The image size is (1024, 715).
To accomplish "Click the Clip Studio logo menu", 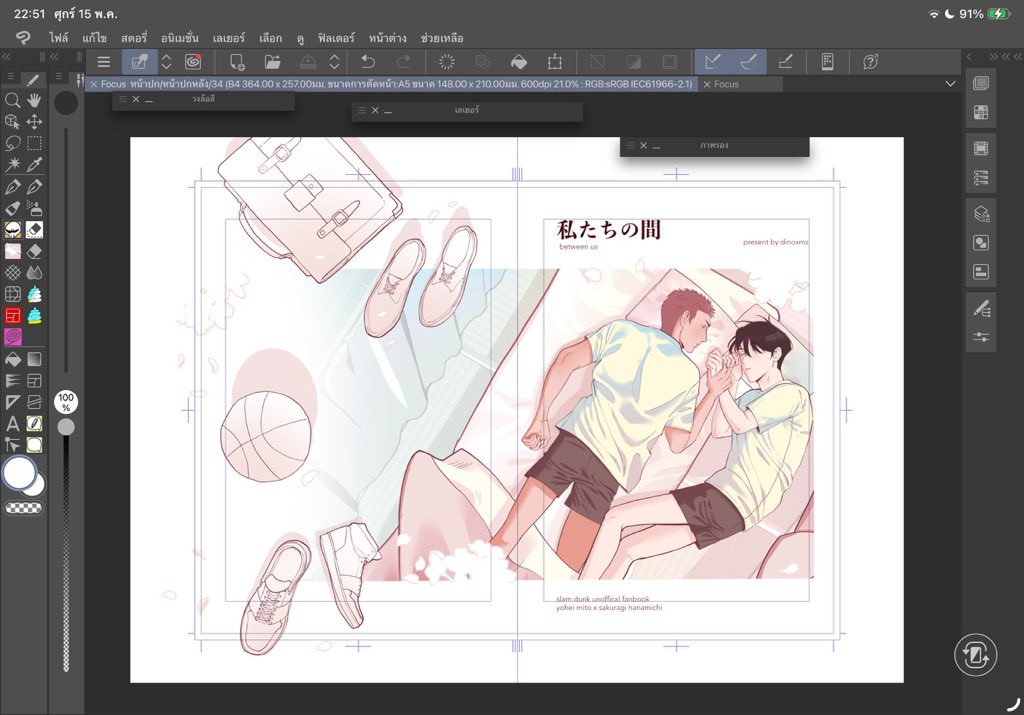I will 23,38.
